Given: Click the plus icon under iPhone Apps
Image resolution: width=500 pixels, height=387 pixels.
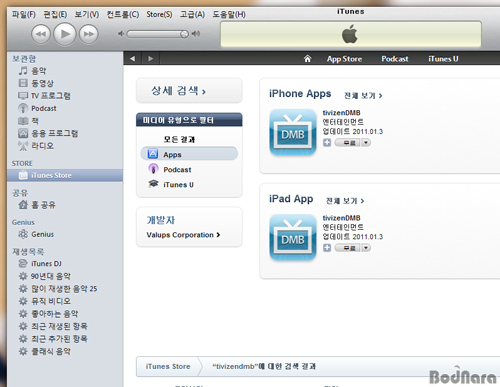Looking at the screenshot, I should [x=327, y=143].
